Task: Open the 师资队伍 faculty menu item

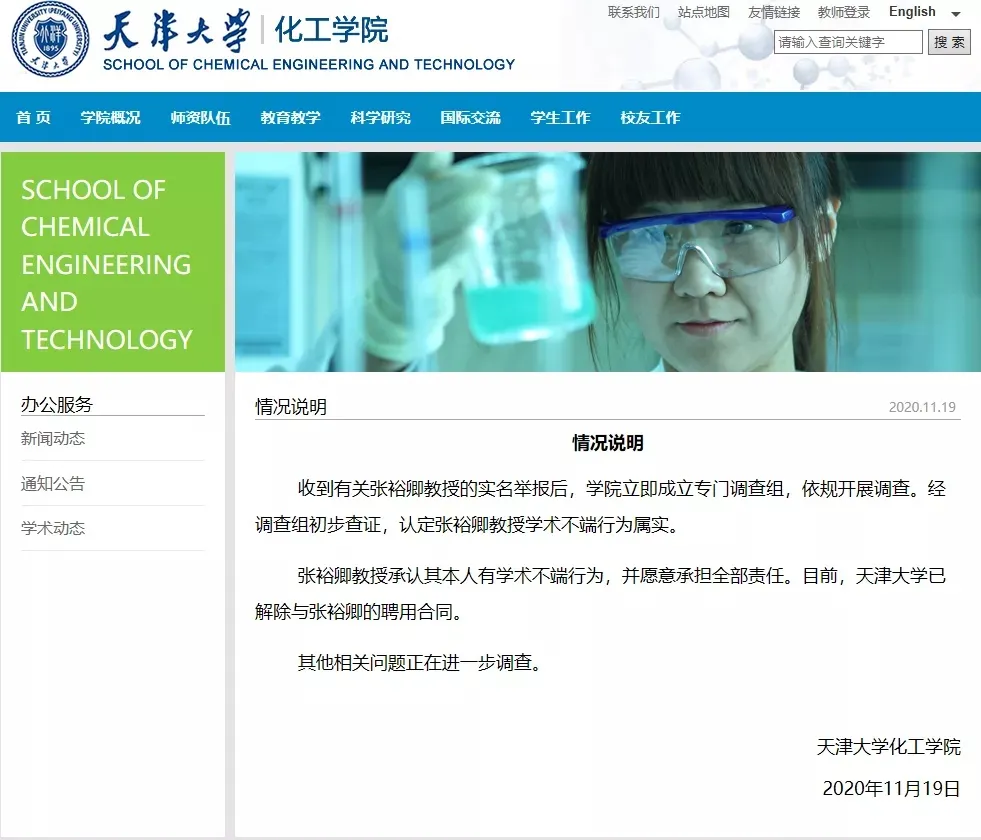Action: coord(200,117)
